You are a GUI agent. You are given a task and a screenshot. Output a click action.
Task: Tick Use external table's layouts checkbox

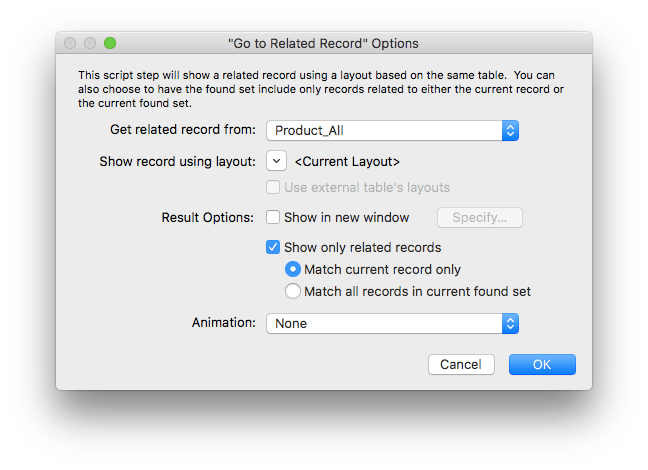click(273, 187)
